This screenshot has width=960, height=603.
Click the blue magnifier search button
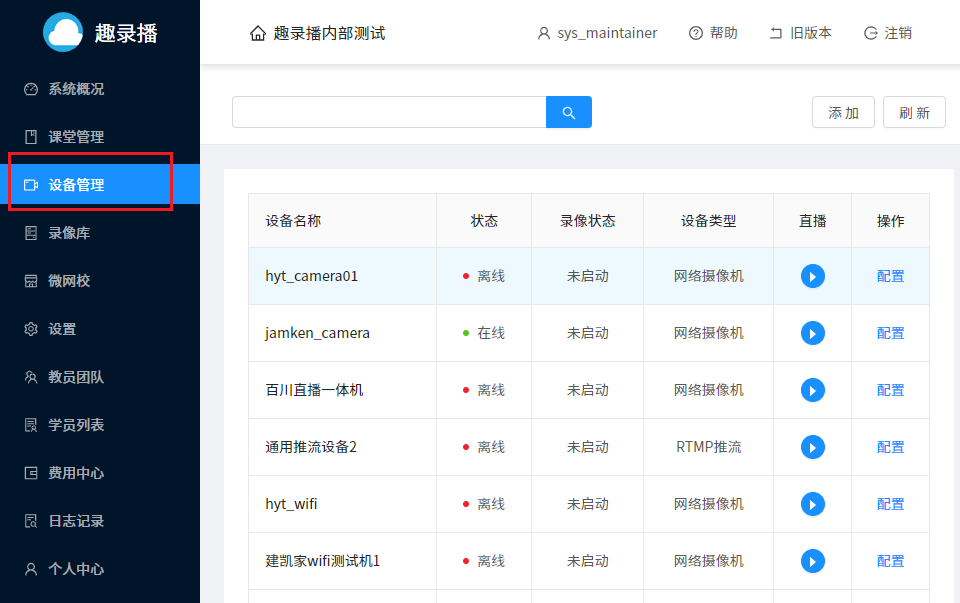[569, 112]
